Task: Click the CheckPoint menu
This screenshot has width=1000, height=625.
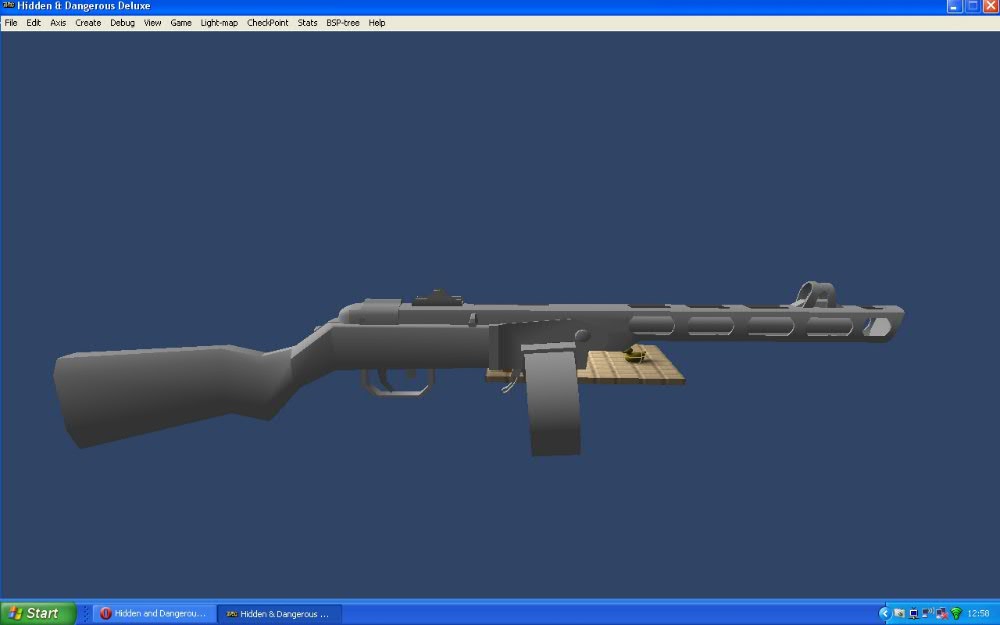Action: (x=268, y=23)
